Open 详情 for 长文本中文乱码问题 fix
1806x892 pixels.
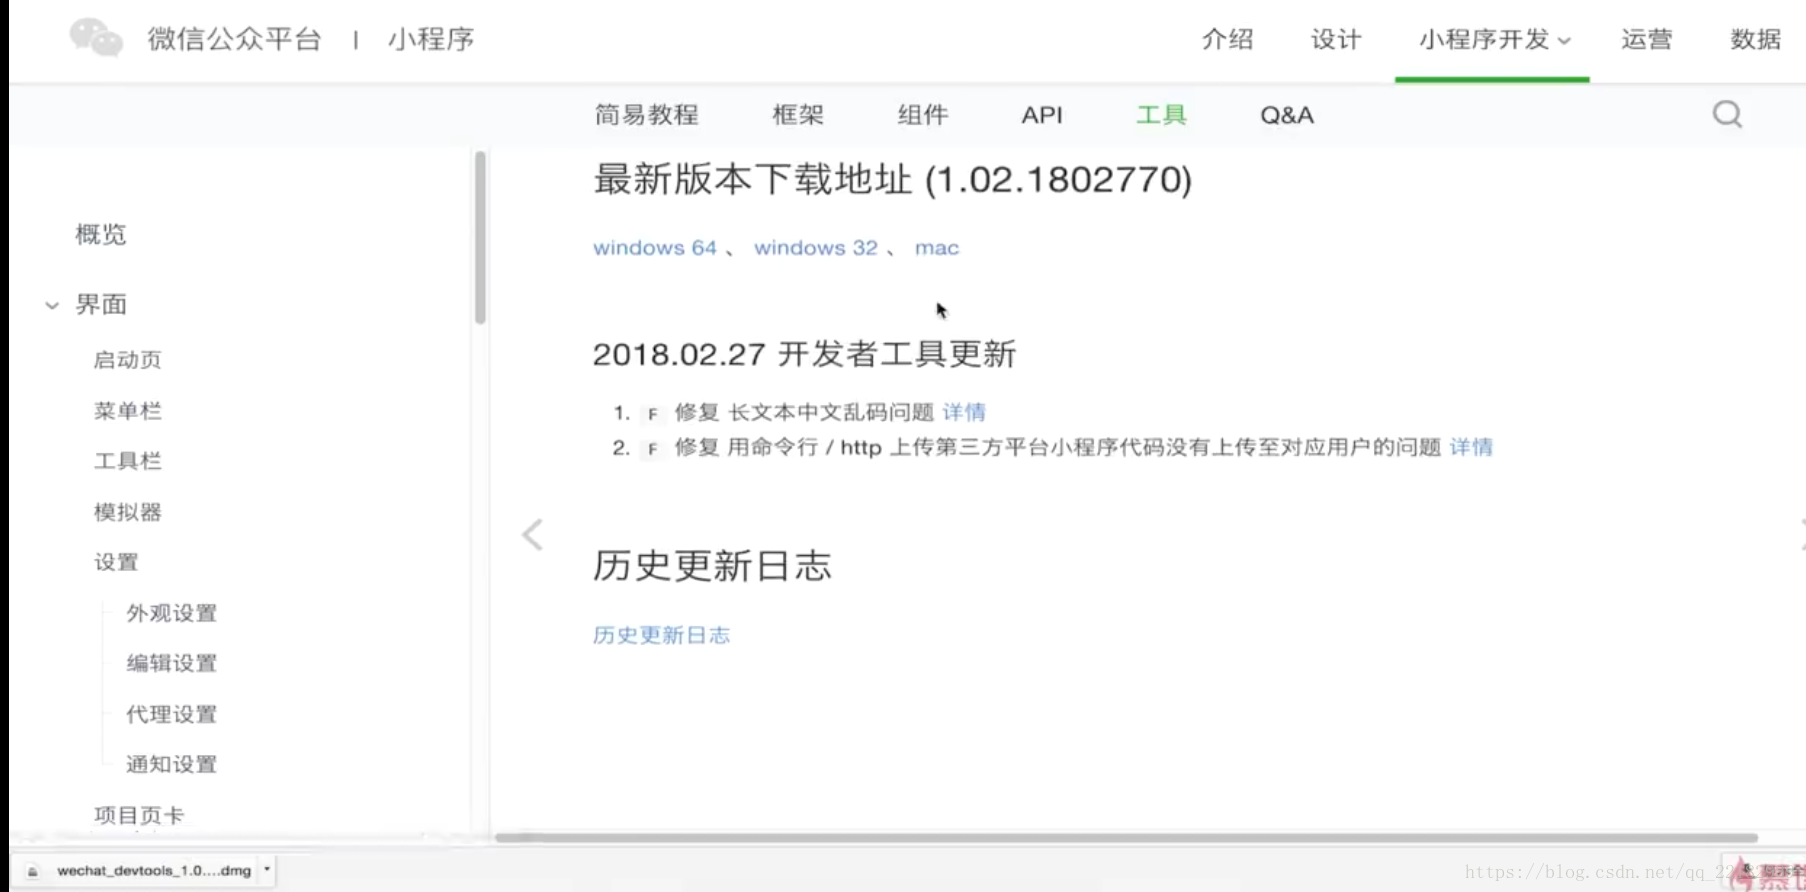click(x=964, y=412)
